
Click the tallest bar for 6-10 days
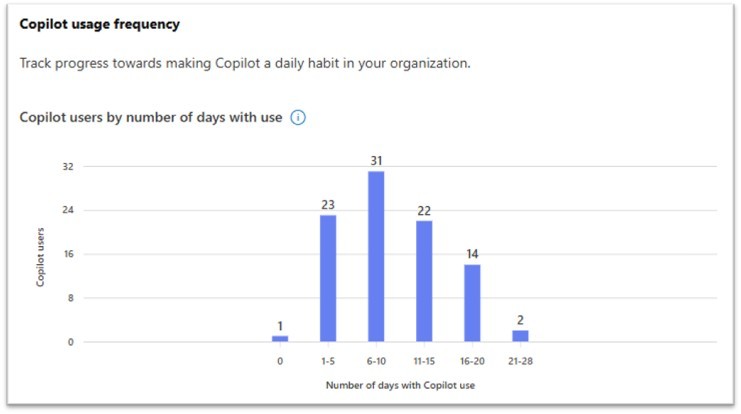[376, 256]
